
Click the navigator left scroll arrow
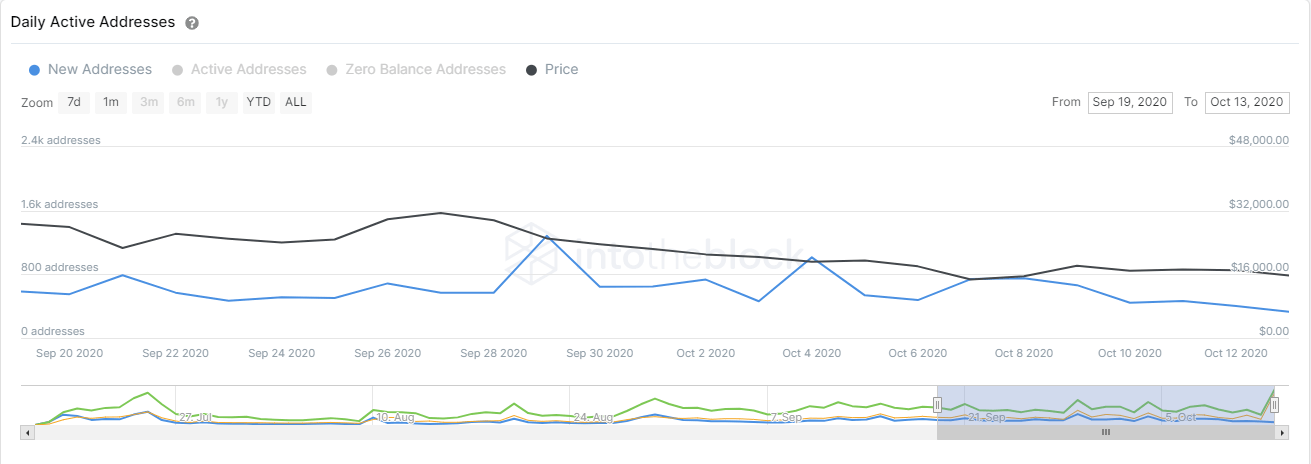[x=26, y=432]
